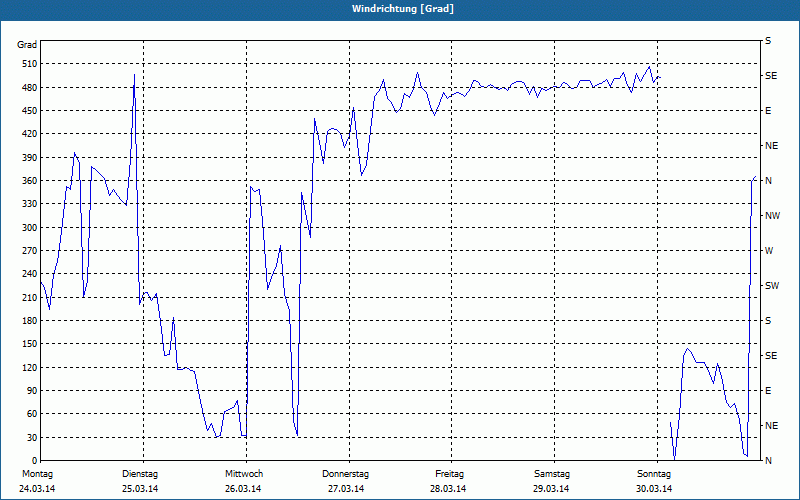Click the Mittwoch day label
The width and height of the screenshot is (800, 500).
[x=244, y=474]
